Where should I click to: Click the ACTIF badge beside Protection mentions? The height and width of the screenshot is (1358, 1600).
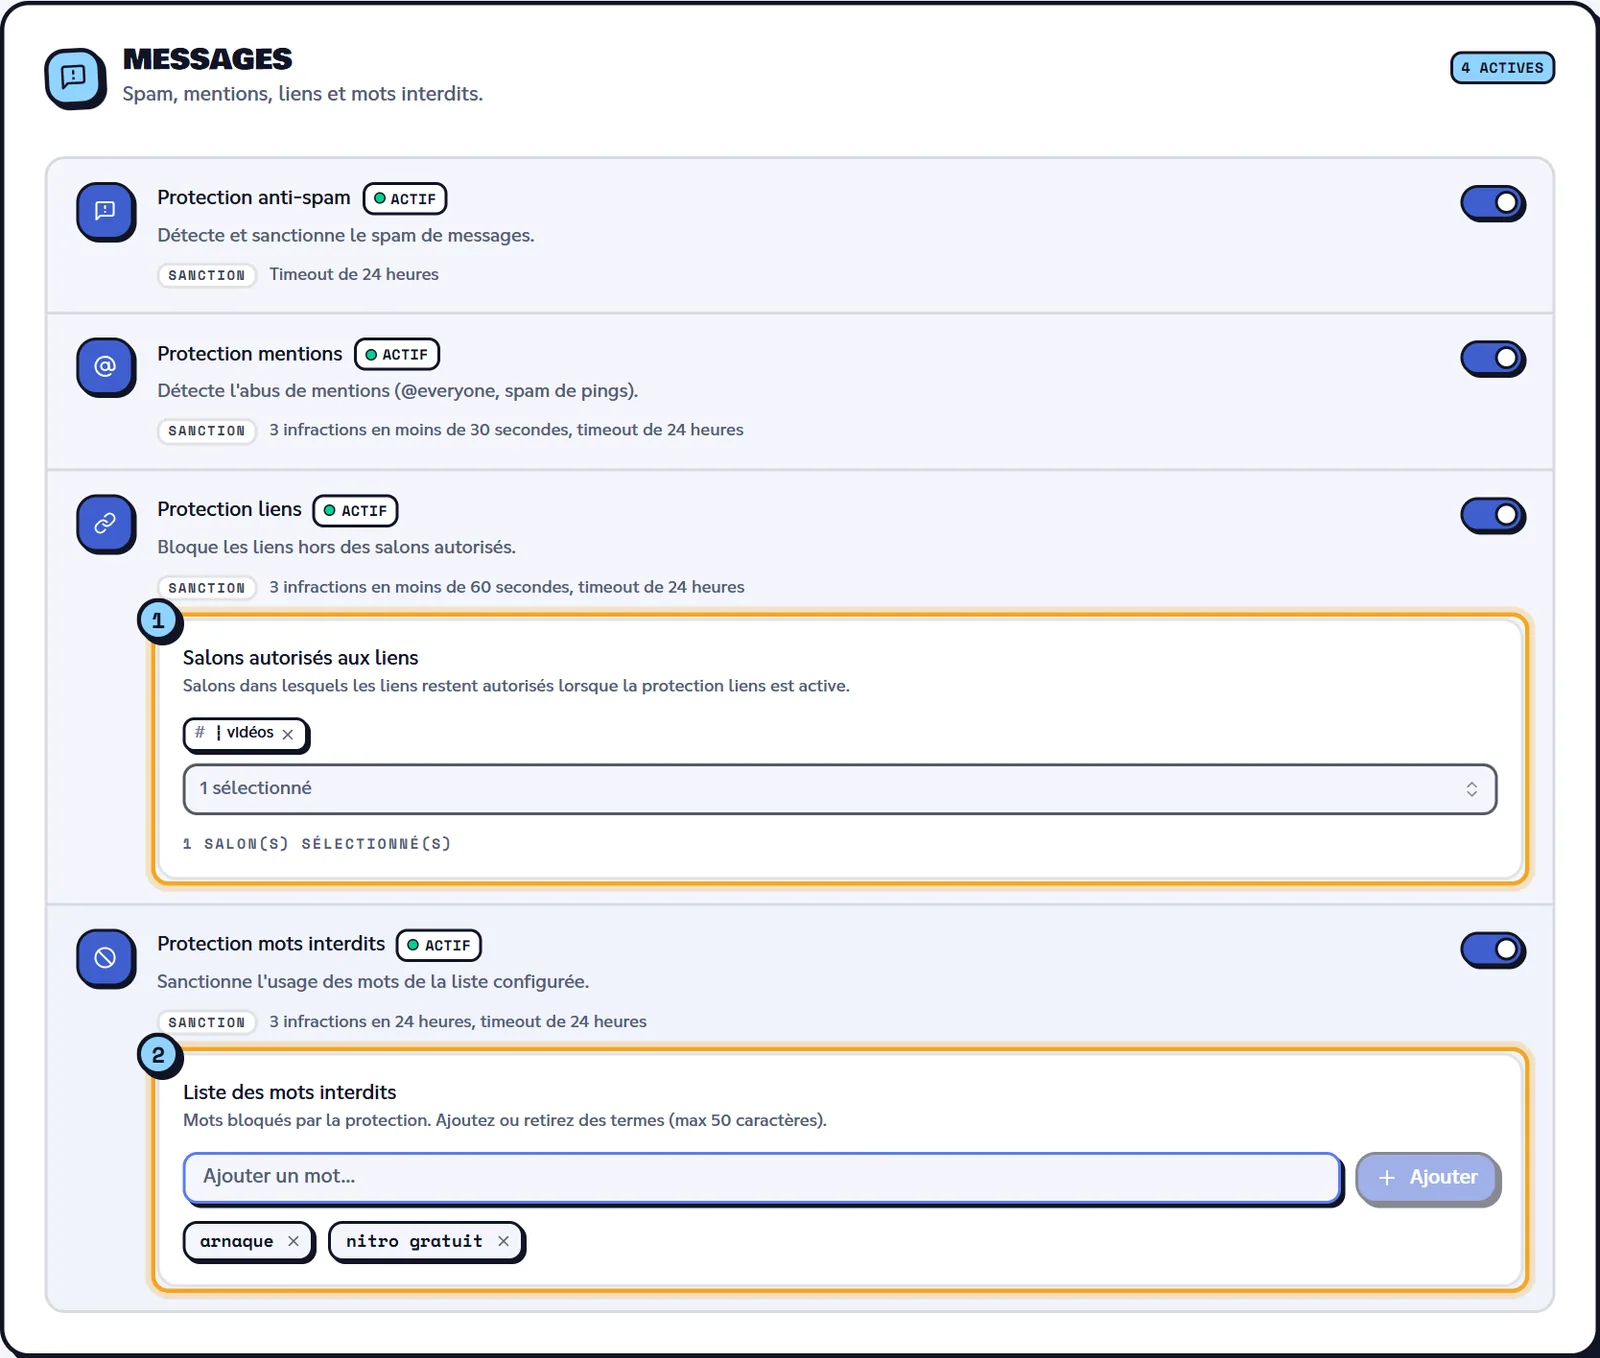[397, 354]
